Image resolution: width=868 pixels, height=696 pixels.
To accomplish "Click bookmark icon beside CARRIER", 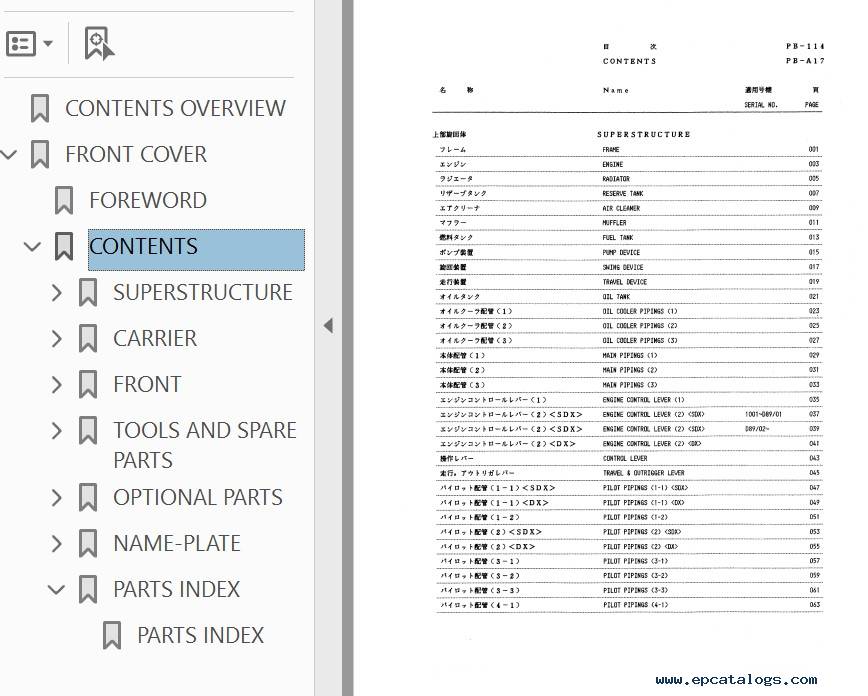I will click(88, 338).
